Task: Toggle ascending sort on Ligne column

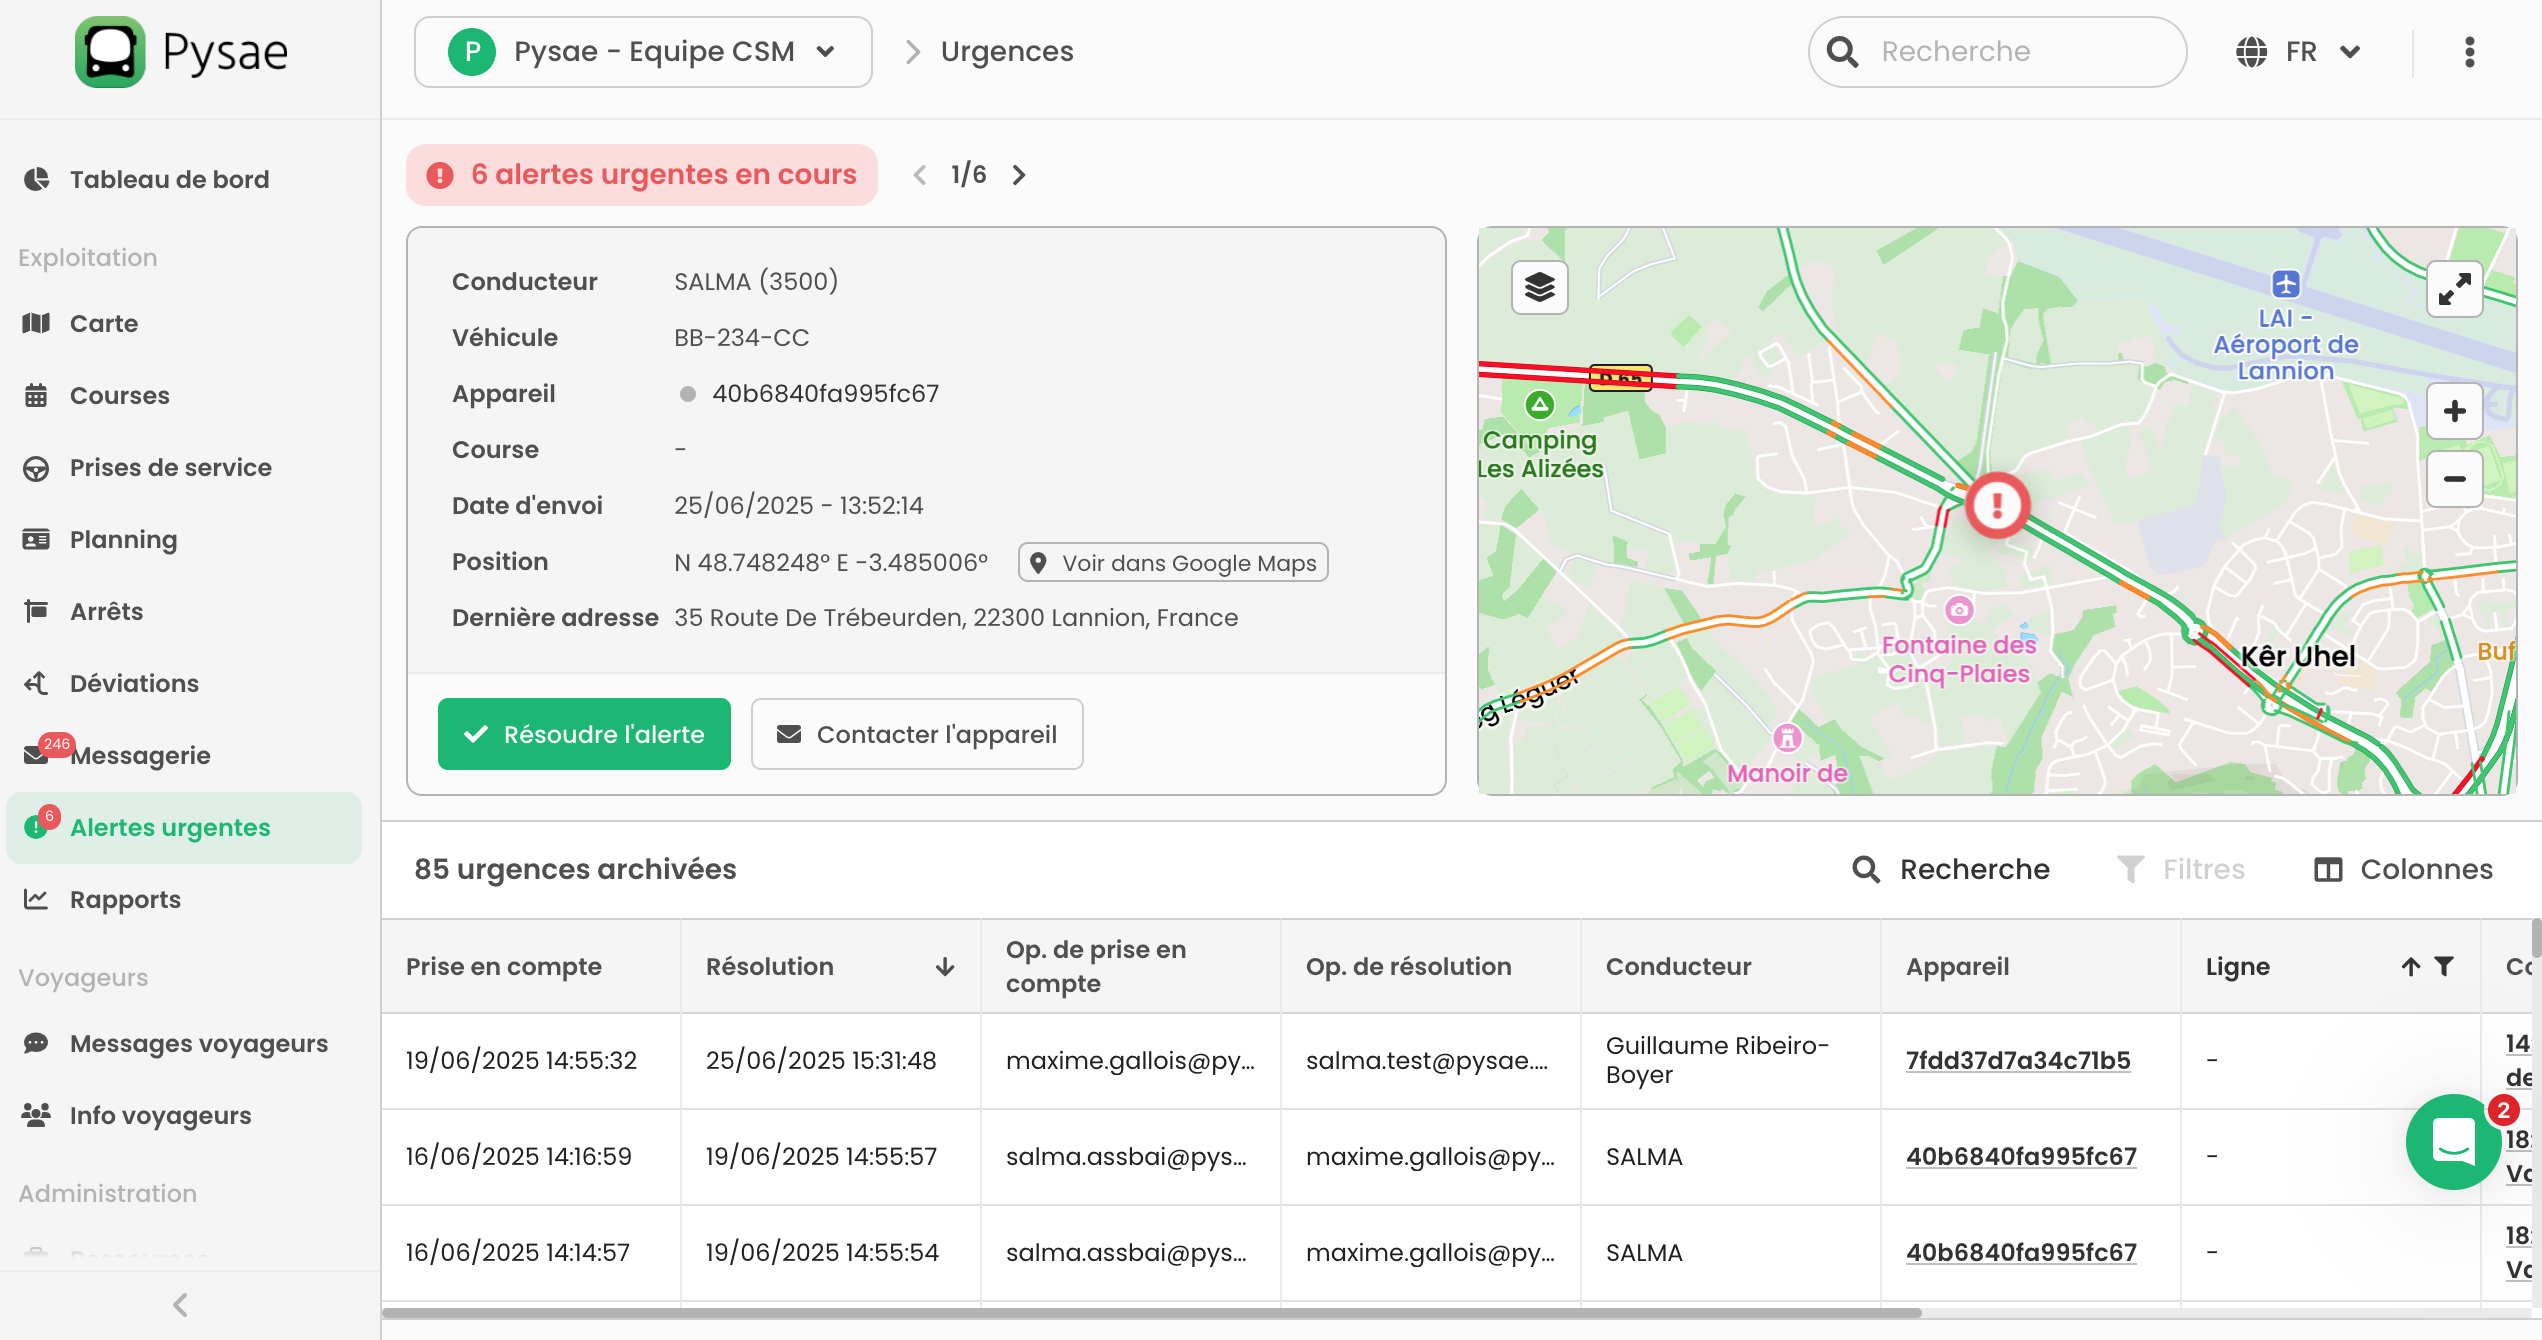Action: 2411,966
